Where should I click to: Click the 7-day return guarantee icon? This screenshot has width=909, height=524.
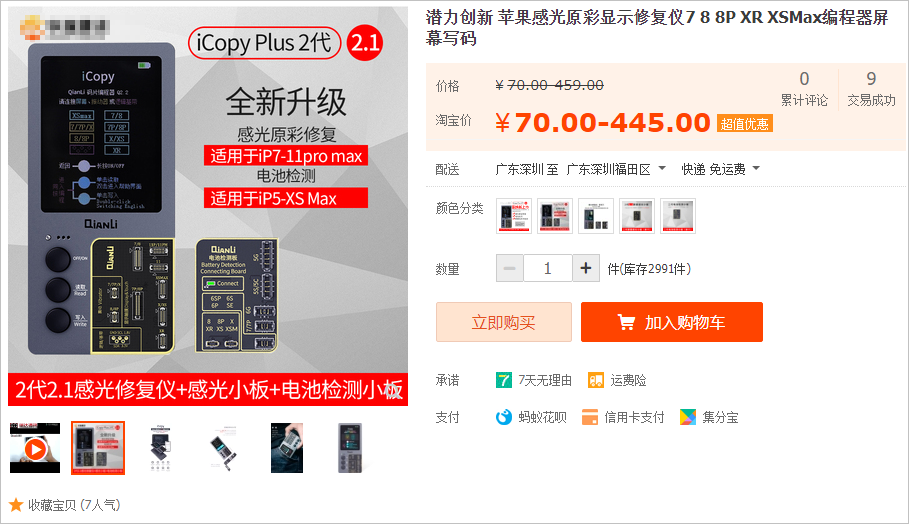click(504, 380)
